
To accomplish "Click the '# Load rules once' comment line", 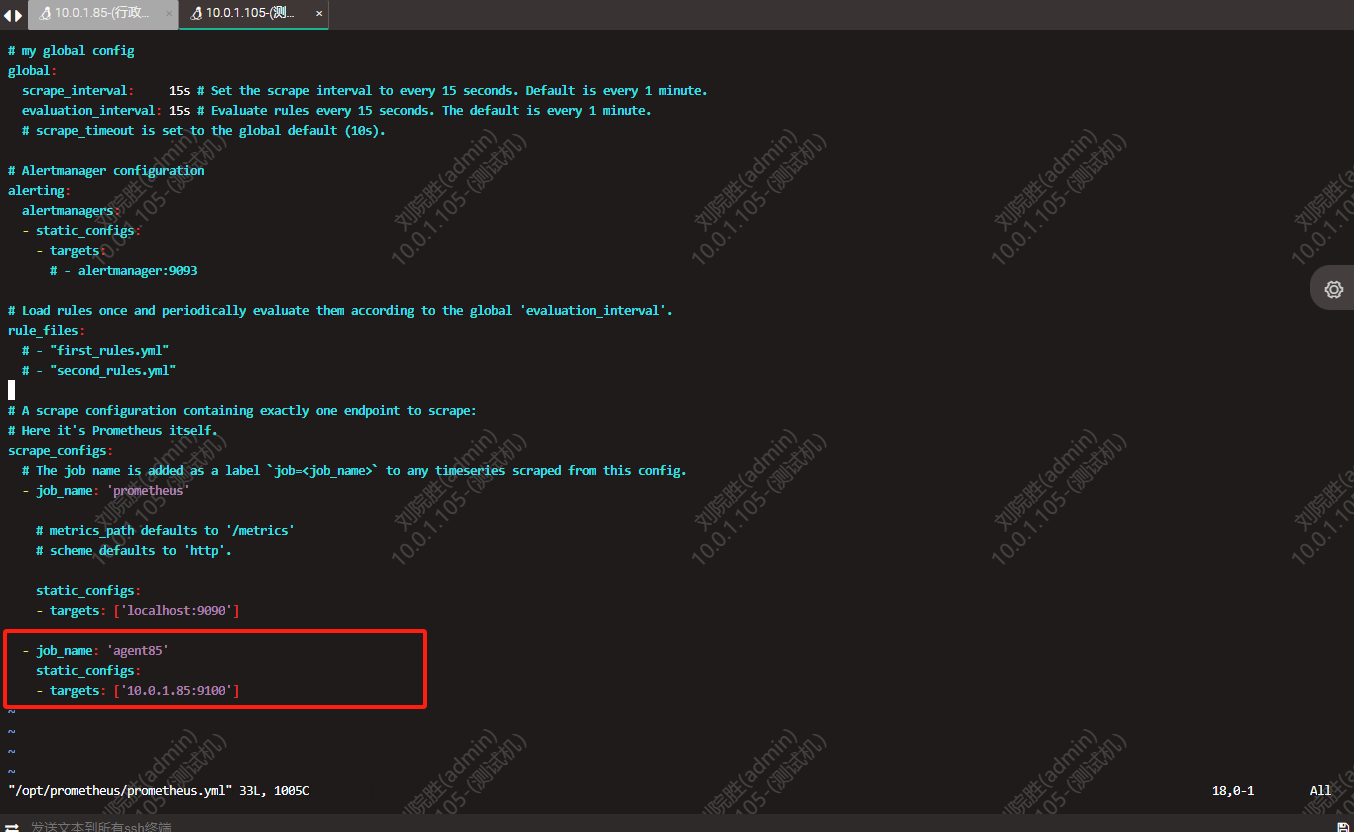I will (340, 310).
